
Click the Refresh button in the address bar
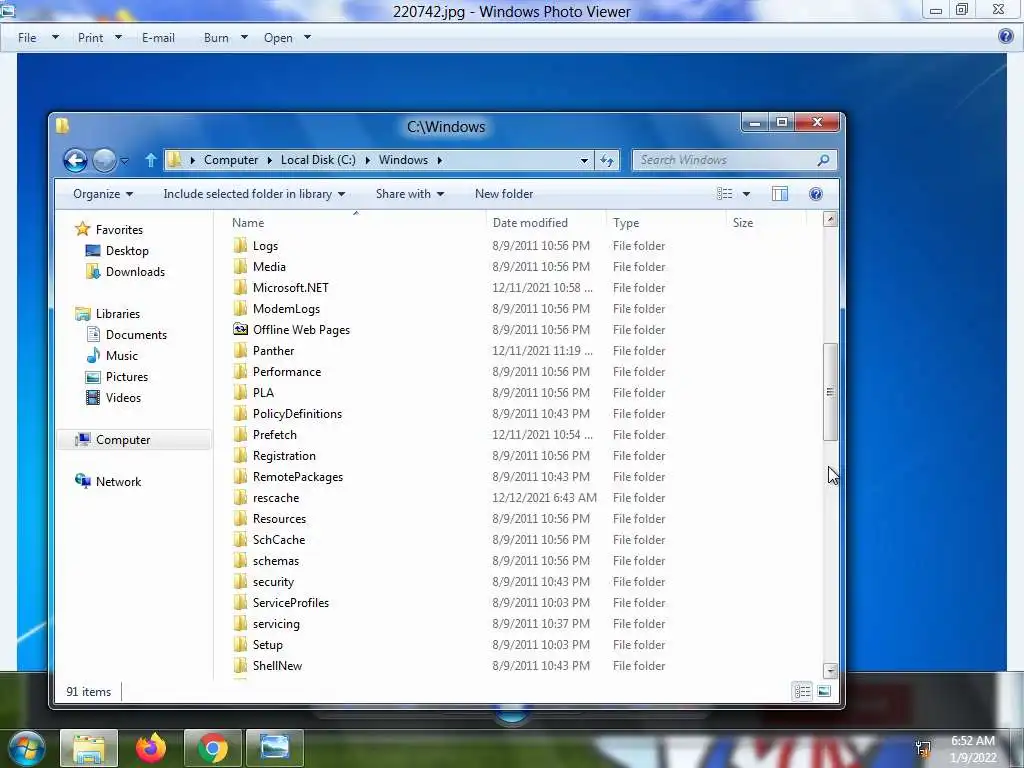607,160
